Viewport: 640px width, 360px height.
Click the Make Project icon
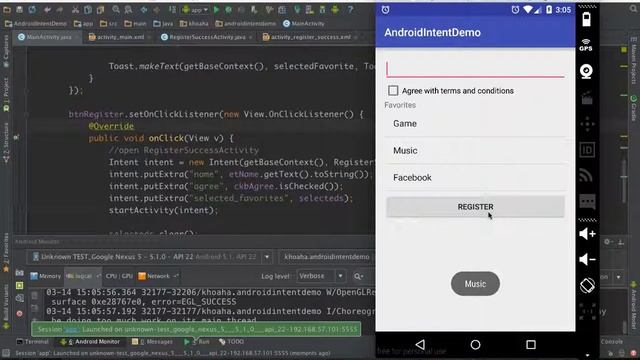point(173,9)
